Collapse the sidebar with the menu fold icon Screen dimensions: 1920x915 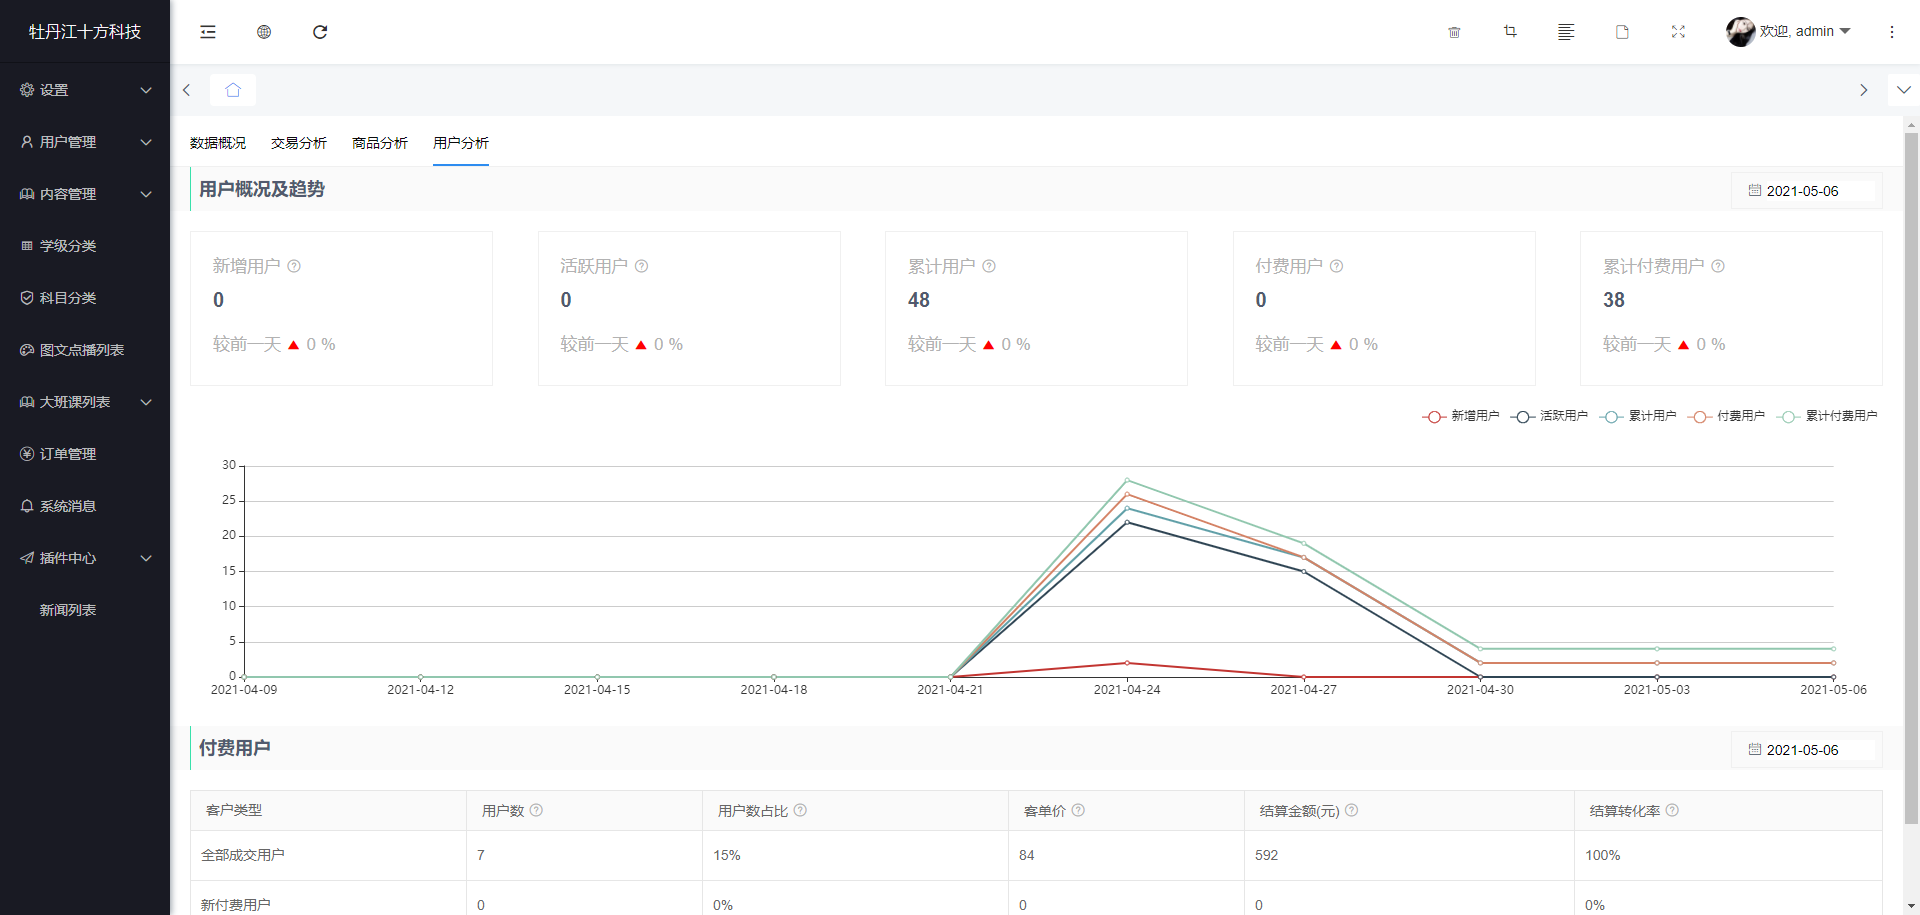pos(208,32)
